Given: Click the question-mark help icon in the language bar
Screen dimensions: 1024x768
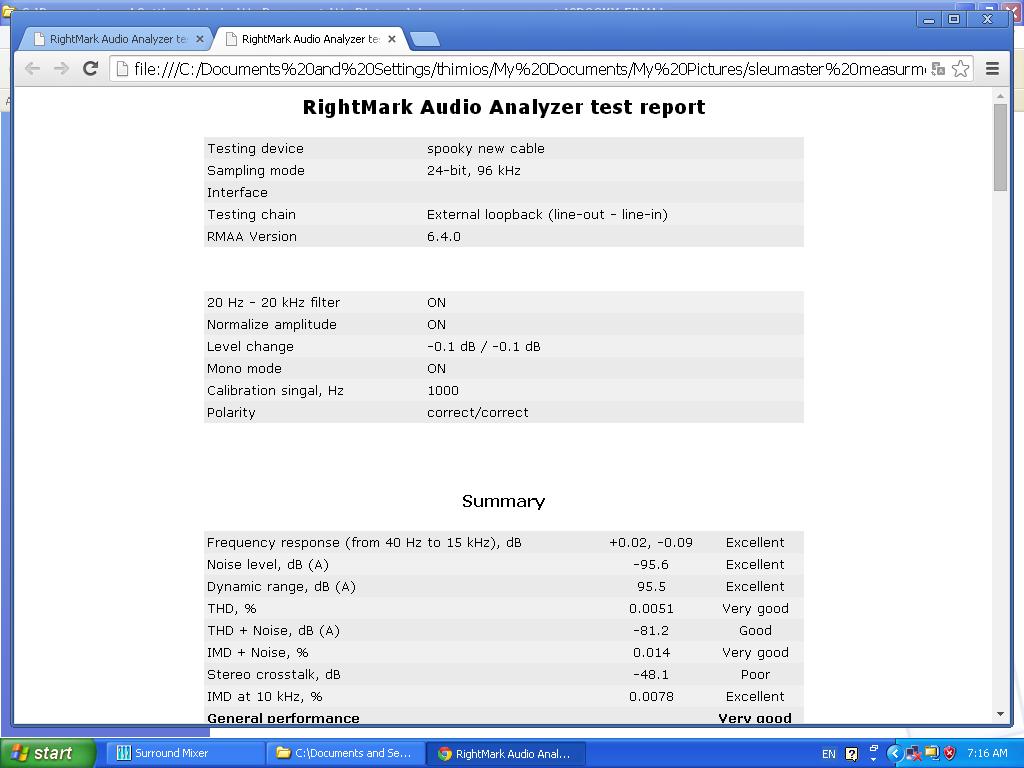Looking at the screenshot, I should tap(851, 754).
